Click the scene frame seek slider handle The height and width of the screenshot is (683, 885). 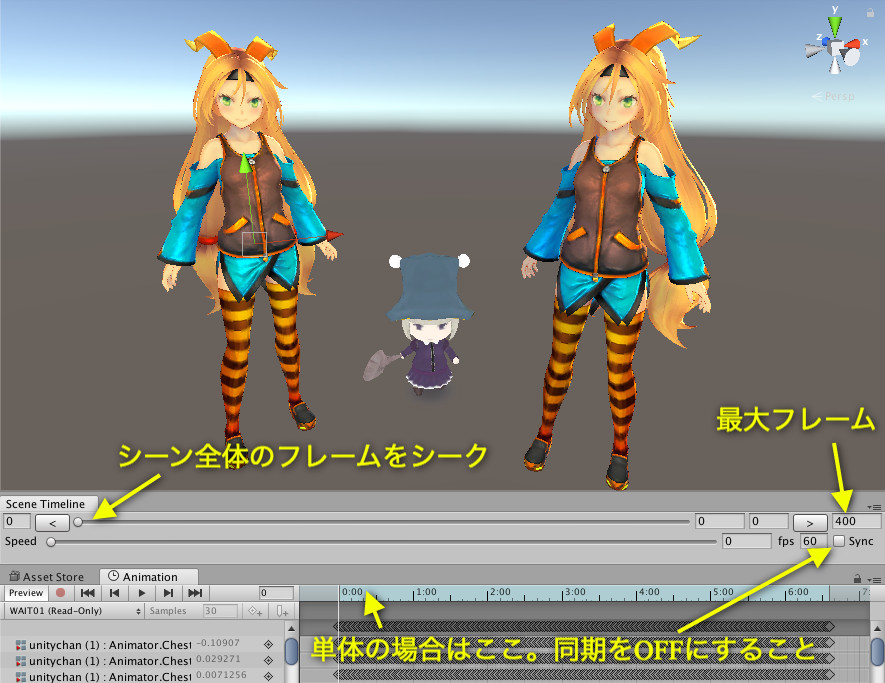coord(78,522)
